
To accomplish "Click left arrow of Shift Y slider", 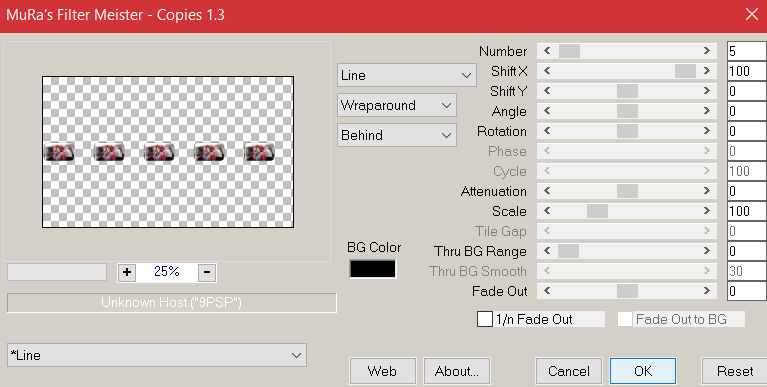I will tap(547, 91).
